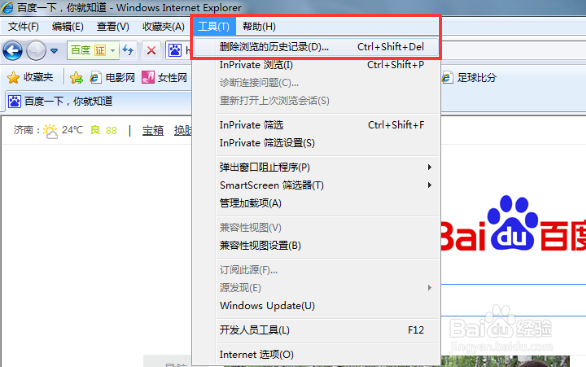Expand SmartScreen 筛选器(T) submenu
Viewport: 586px width, 367px height.
tap(317, 185)
